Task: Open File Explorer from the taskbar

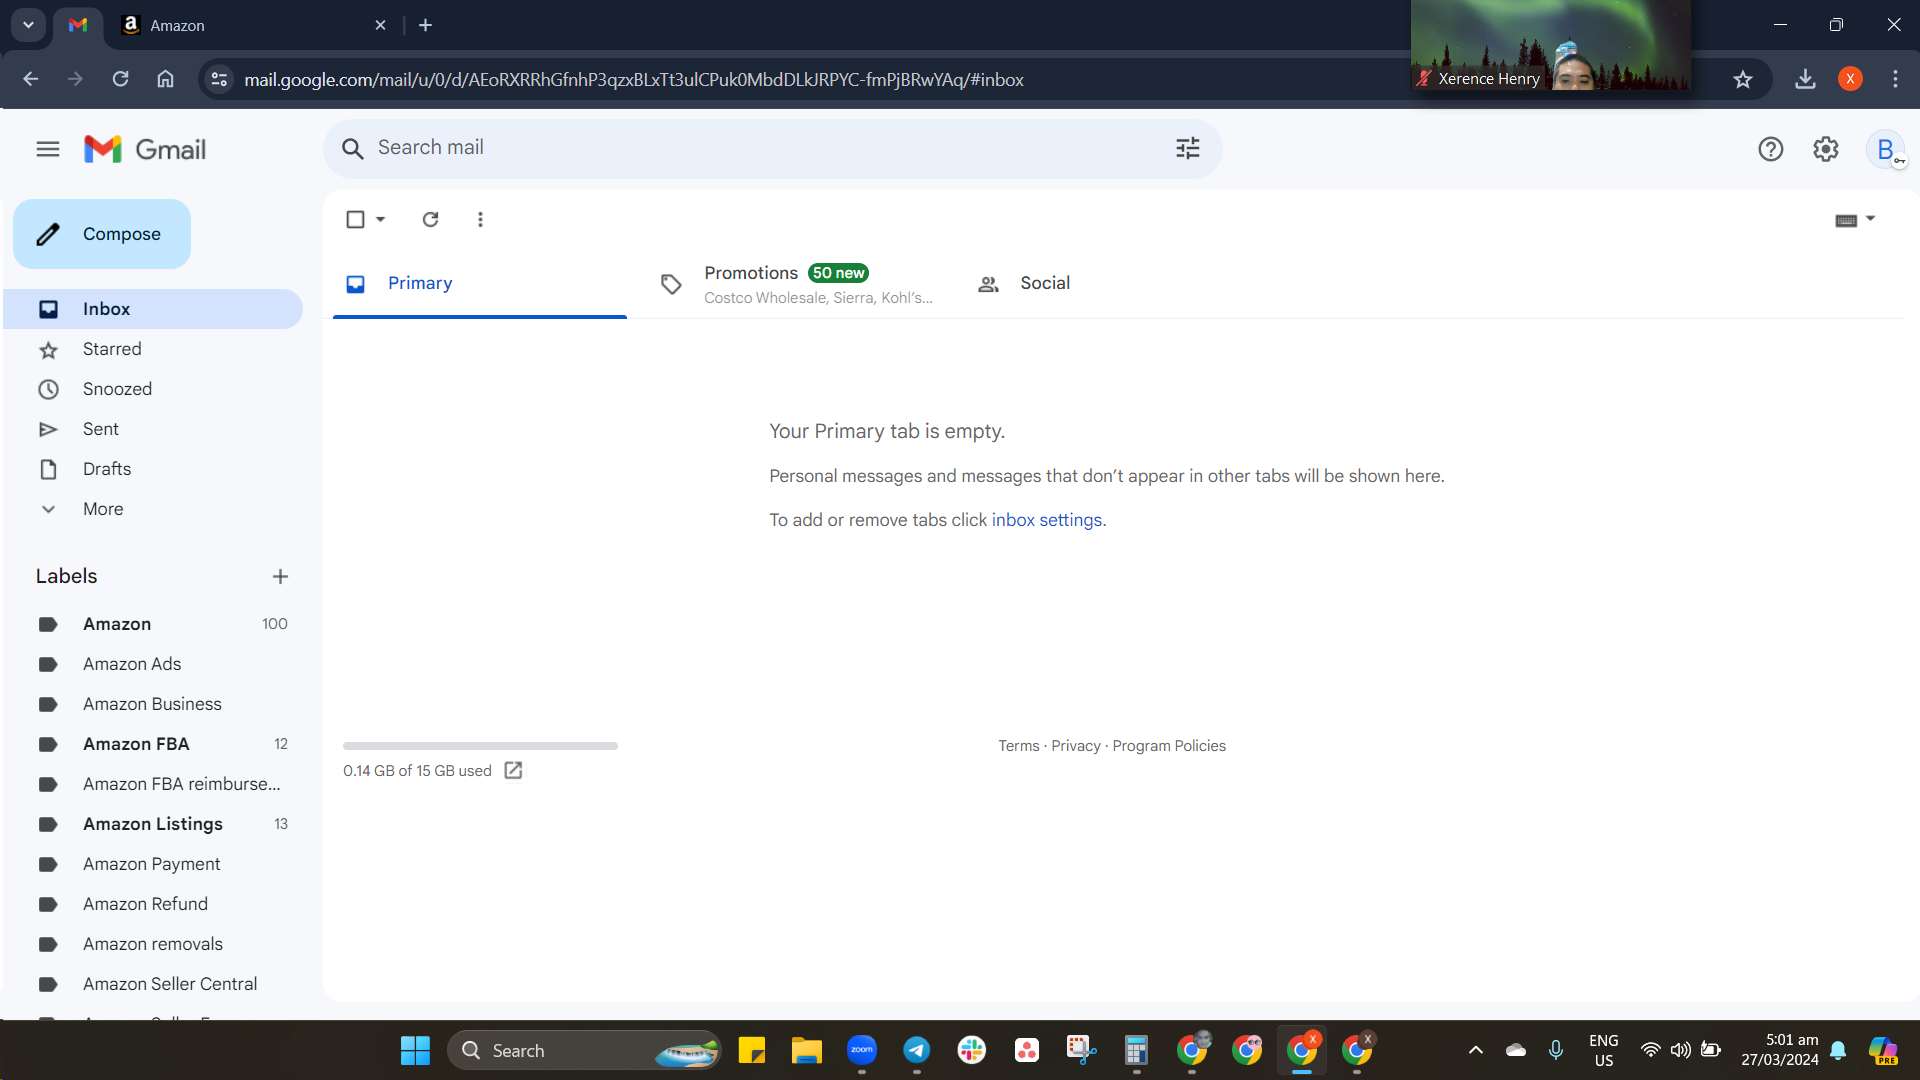Action: point(807,1050)
